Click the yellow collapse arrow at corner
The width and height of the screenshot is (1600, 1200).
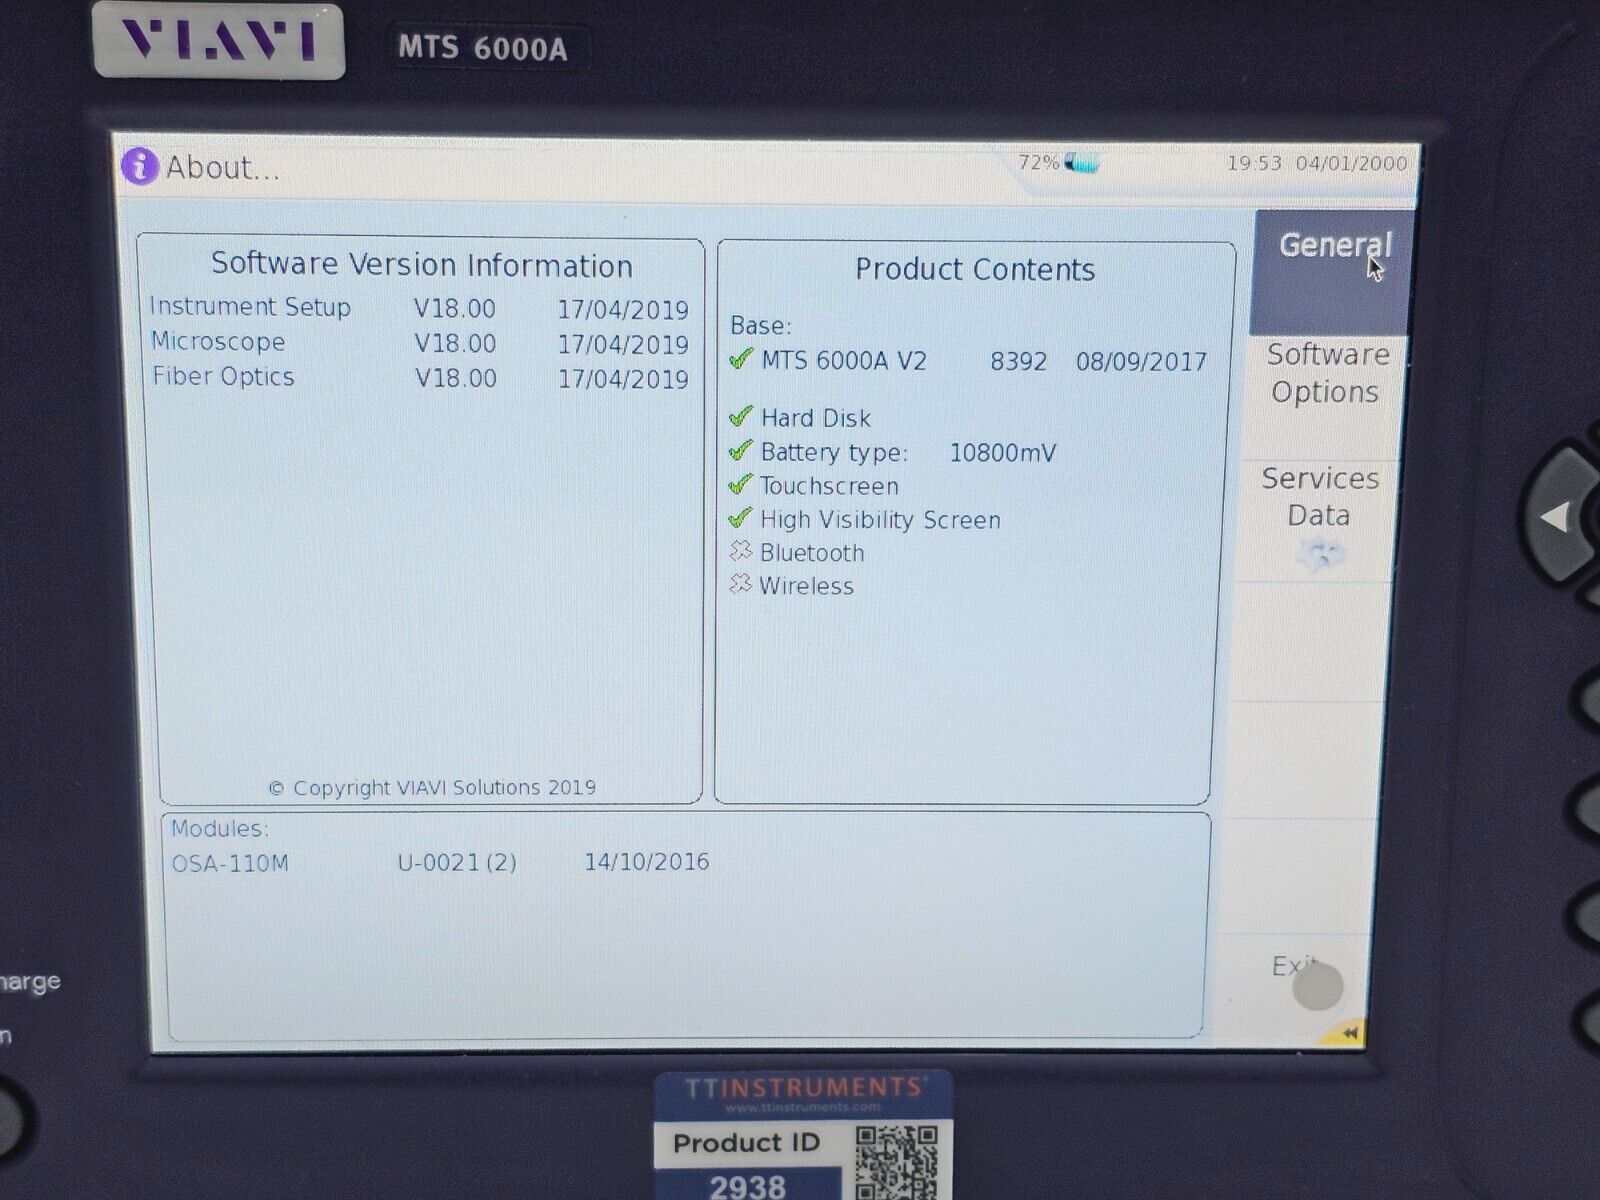(x=1350, y=1033)
